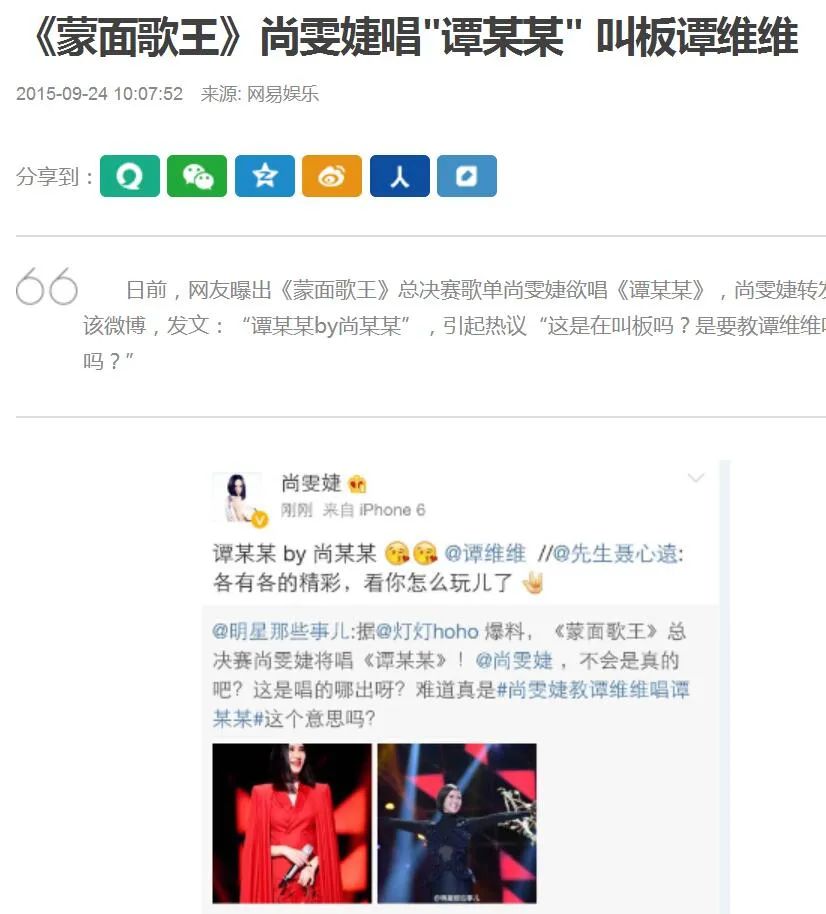This screenshot has height=914, width=826.
Task: Share article to Sina Weibo
Action: tap(332, 176)
